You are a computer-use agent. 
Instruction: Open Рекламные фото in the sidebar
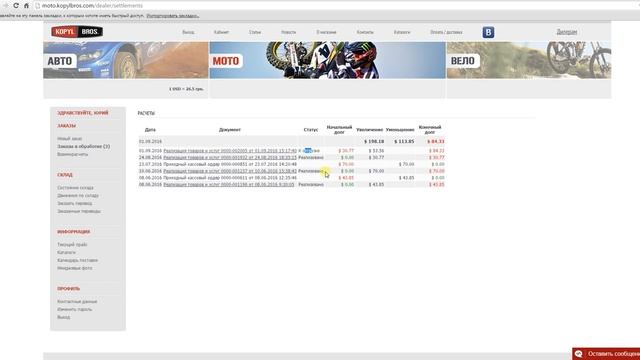[x=75, y=268]
